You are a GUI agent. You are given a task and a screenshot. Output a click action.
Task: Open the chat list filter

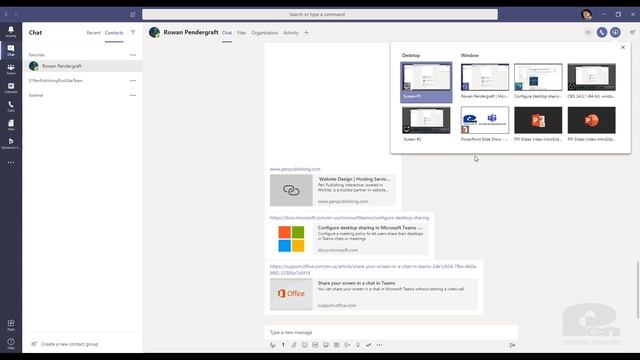pos(133,33)
